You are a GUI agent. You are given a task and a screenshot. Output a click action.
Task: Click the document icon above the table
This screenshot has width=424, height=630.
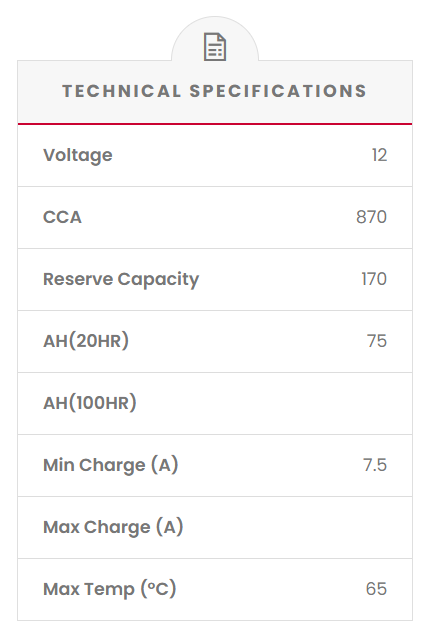tap(215, 47)
